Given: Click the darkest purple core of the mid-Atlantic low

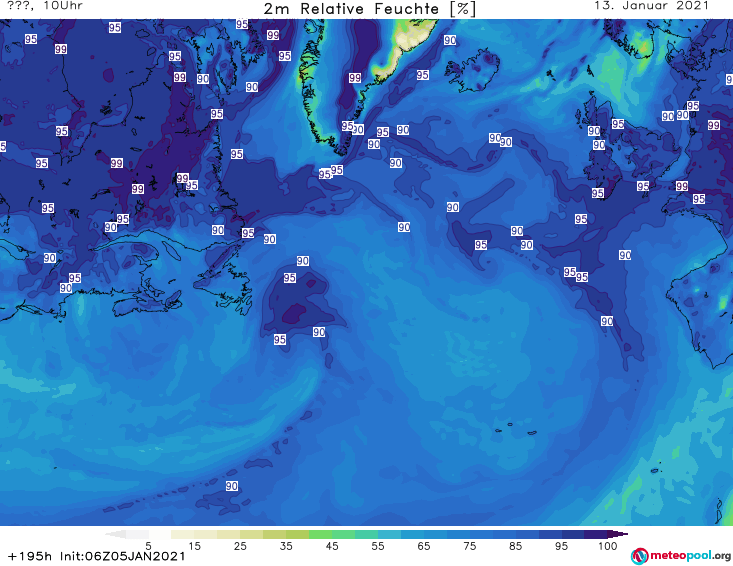Looking at the screenshot, I should tap(295, 313).
